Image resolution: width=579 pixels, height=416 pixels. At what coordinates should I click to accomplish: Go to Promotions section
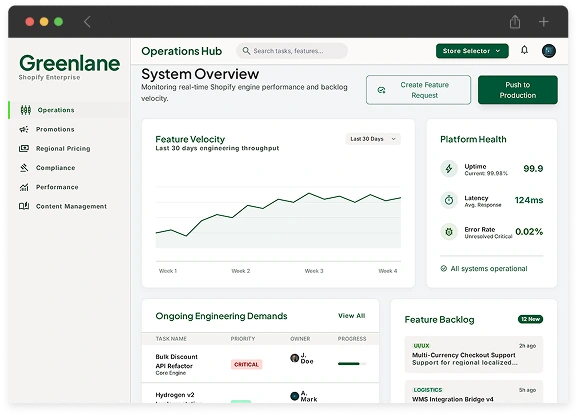(x=69, y=129)
